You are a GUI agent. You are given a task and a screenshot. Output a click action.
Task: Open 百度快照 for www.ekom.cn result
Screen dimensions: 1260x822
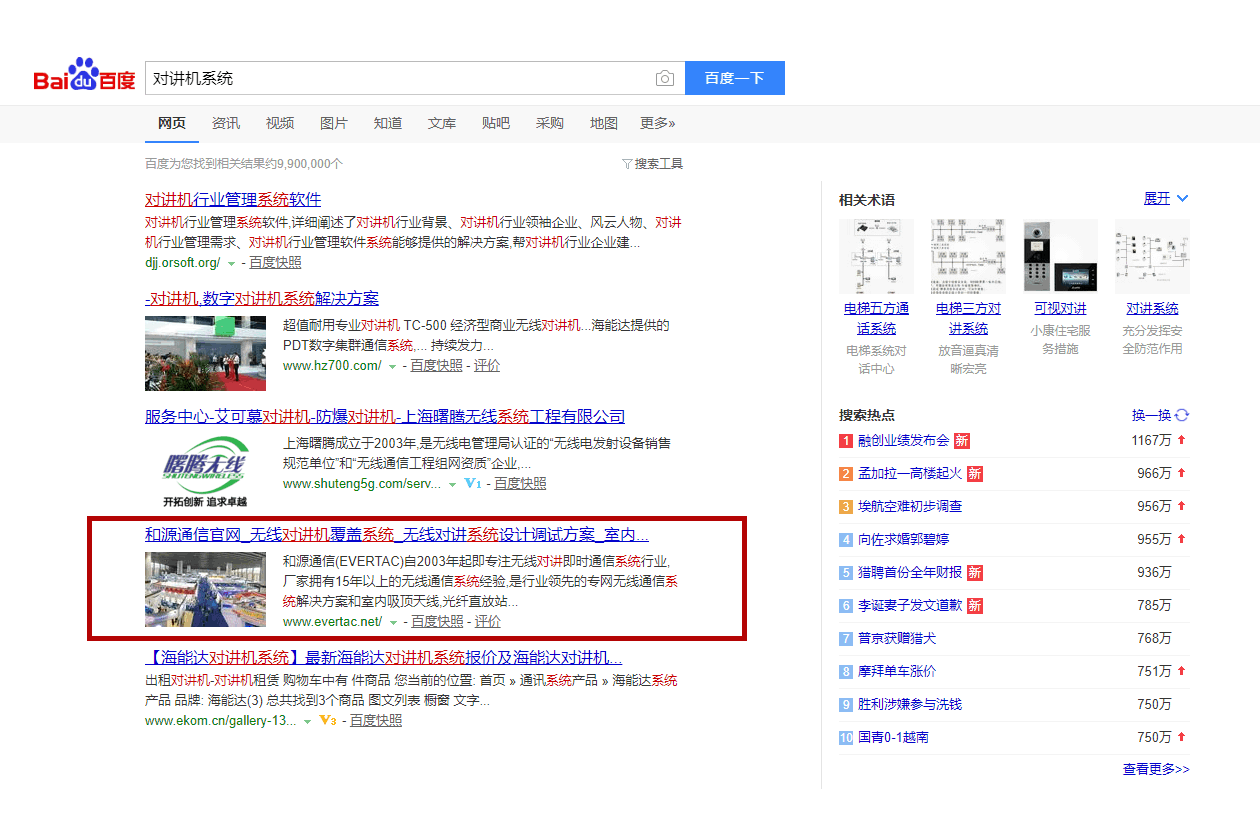click(x=376, y=720)
